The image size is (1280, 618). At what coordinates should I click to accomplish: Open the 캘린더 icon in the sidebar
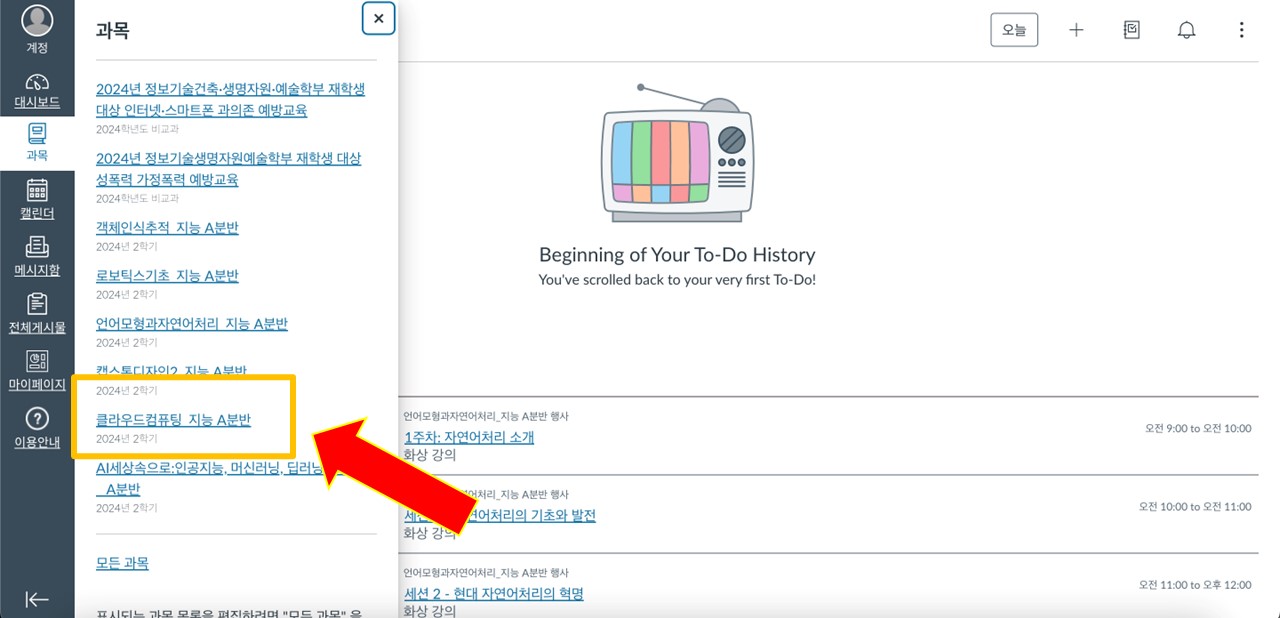(x=37, y=198)
